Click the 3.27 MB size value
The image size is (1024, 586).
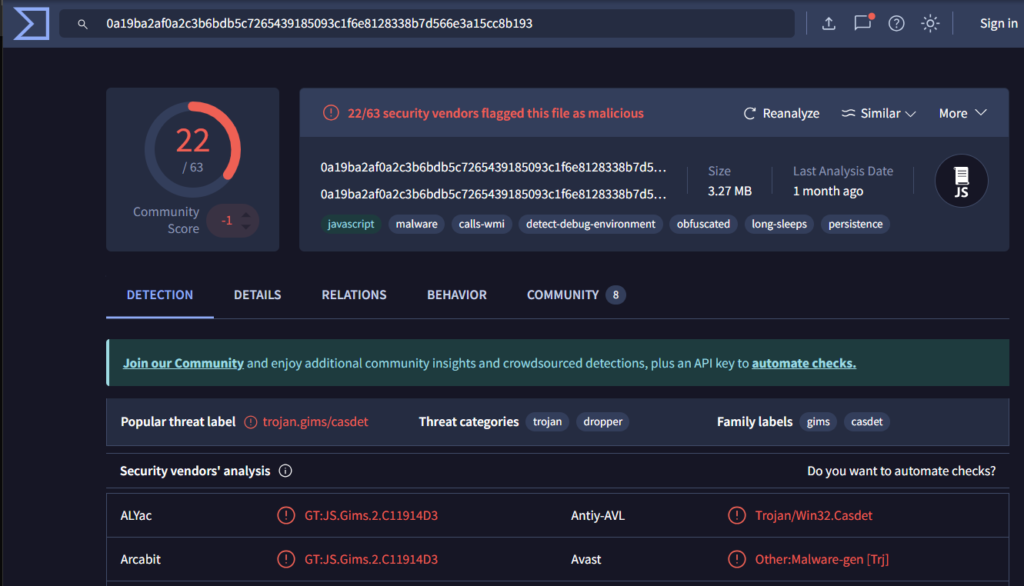point(729,191)
